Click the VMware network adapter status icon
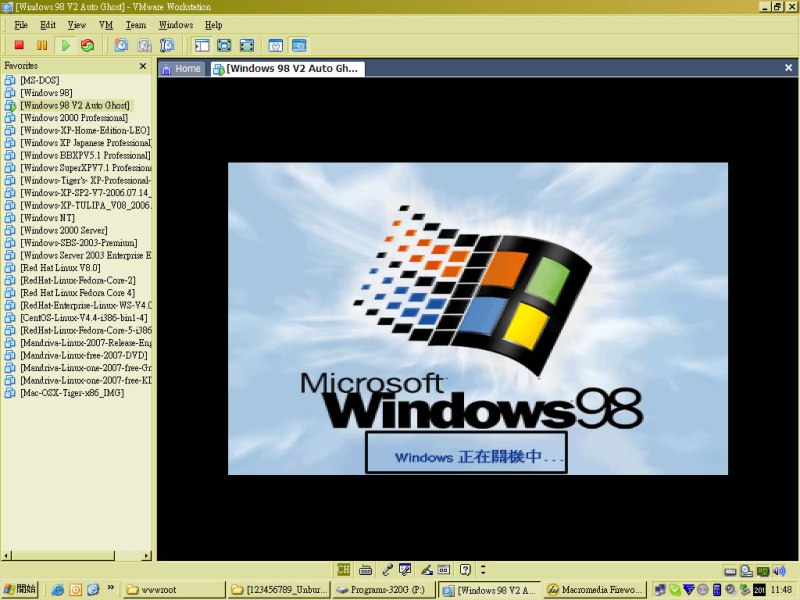Screen dimensions: 800x600 tap(763, 571)
